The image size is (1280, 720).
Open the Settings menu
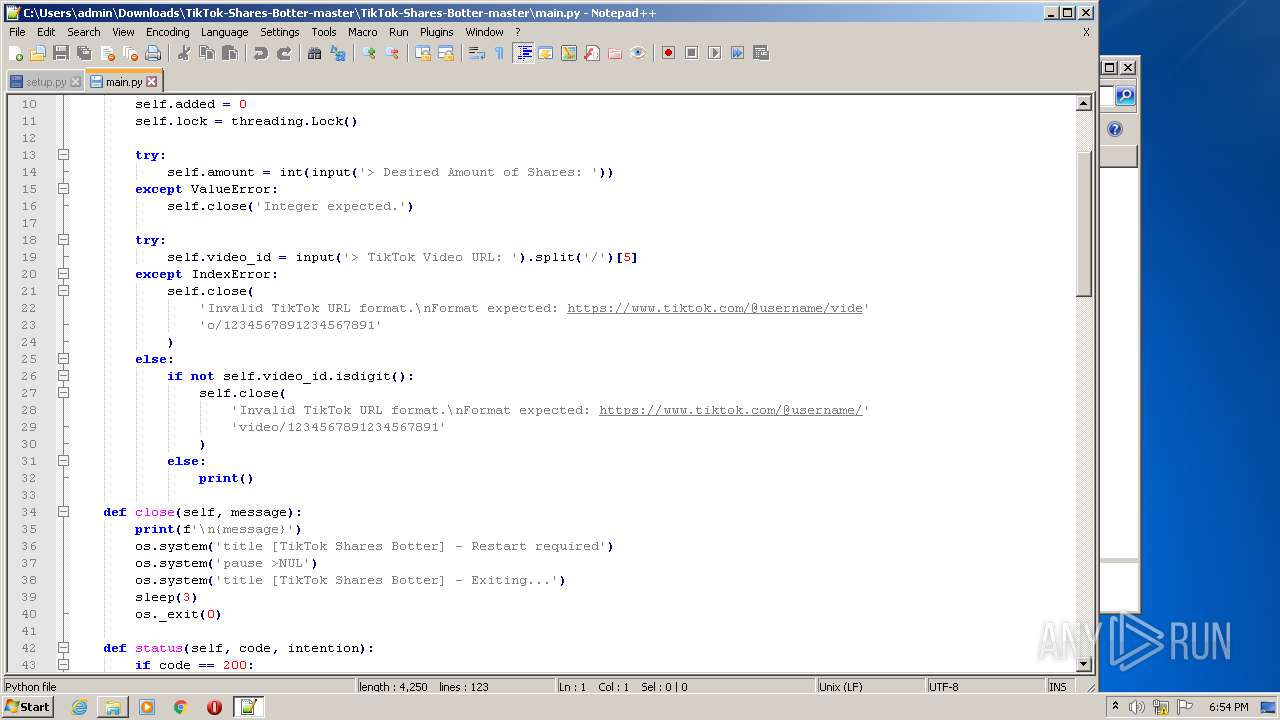[x=280, y=32]
